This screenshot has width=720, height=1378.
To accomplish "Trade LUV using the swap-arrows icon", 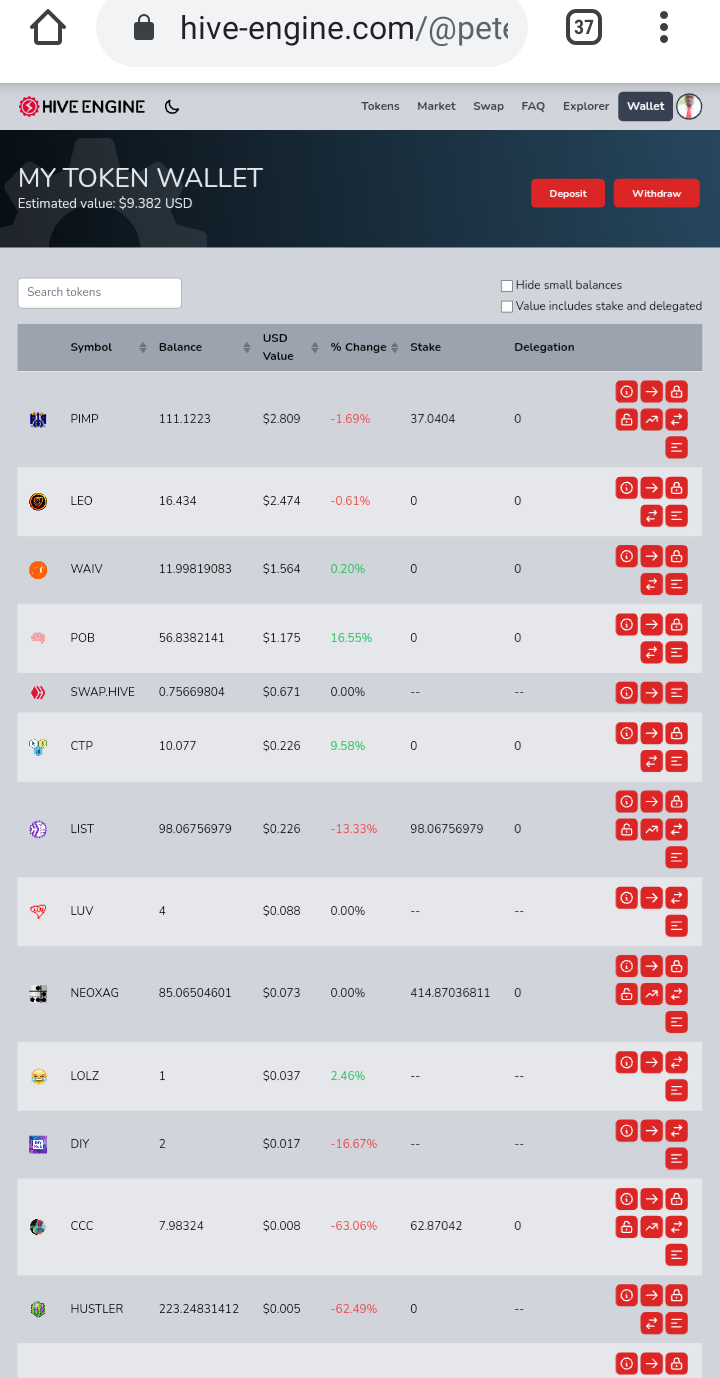I will pos(677,898).
